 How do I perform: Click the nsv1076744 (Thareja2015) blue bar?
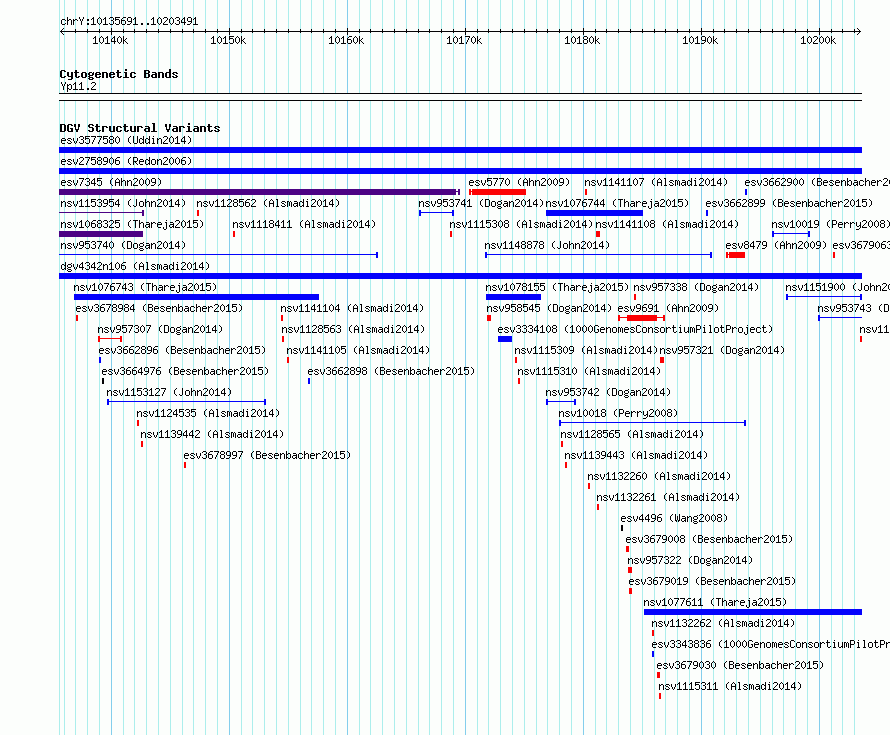pos(594,213)
